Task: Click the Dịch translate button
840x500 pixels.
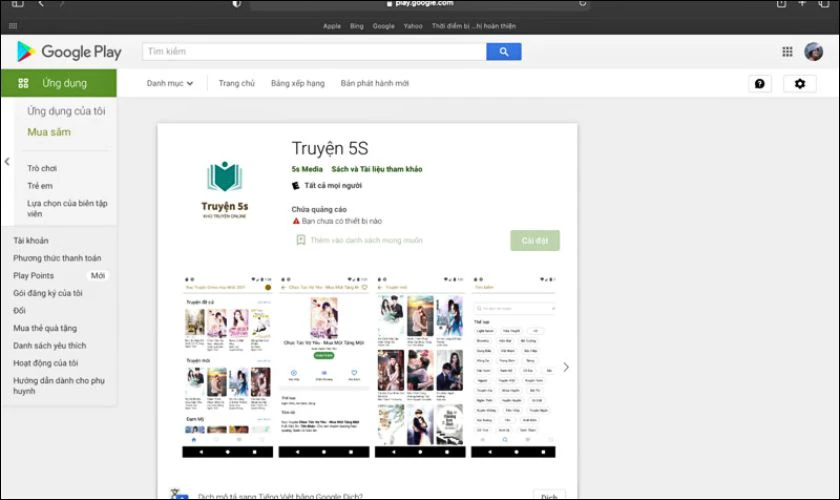Action: tap(549, 496)
